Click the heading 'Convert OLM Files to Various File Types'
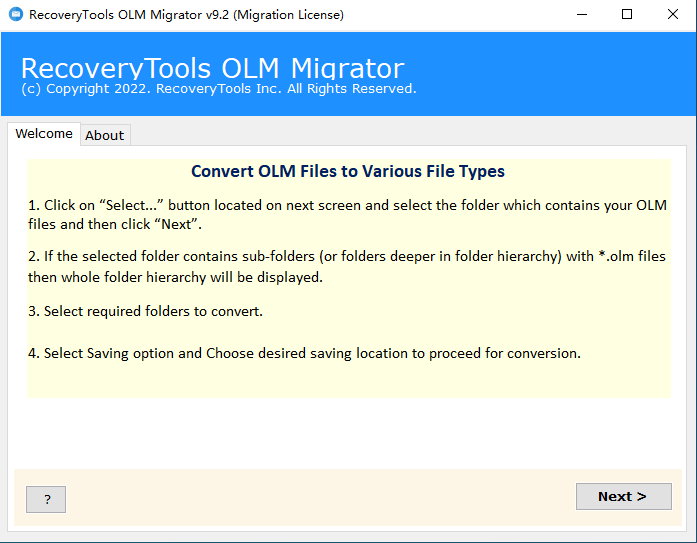This screenshot has width=697, height=543. coord(348,171)
